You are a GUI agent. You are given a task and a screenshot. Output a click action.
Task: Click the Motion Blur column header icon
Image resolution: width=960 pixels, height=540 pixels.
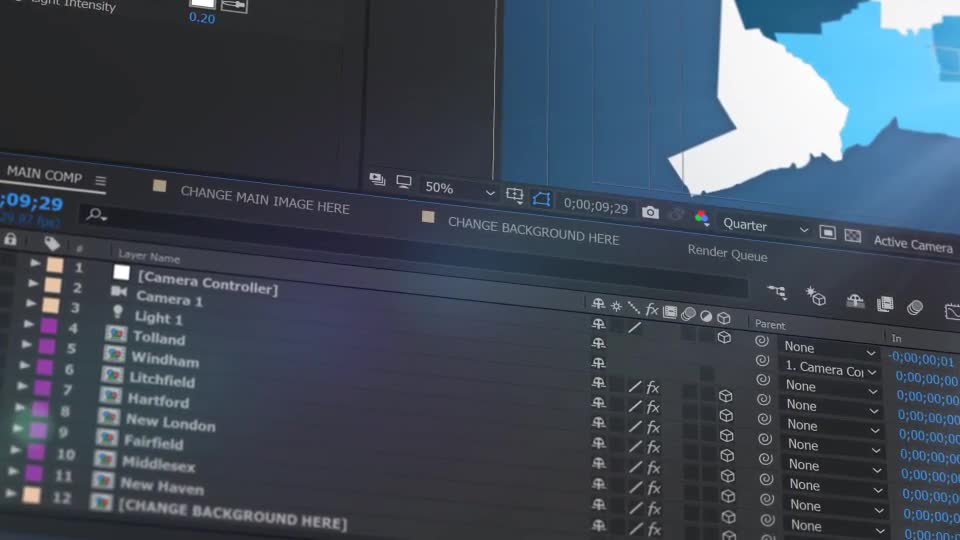coord(688,314)
